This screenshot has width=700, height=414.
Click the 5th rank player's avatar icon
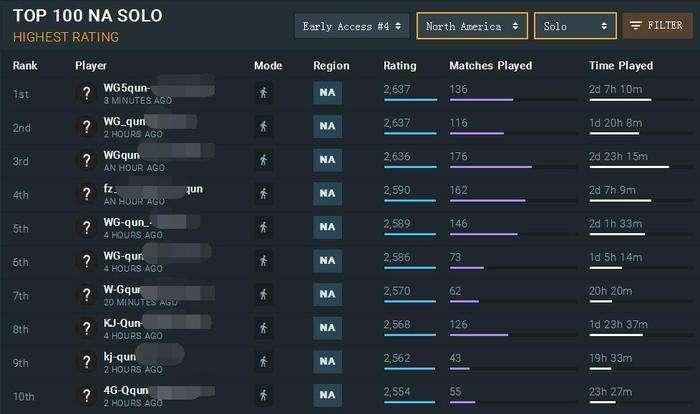87,227
